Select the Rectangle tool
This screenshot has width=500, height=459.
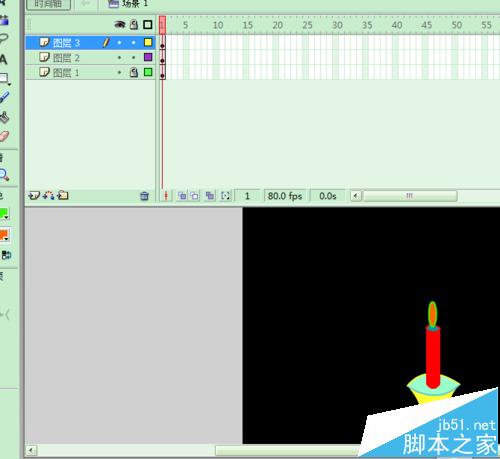coord(4,78)
